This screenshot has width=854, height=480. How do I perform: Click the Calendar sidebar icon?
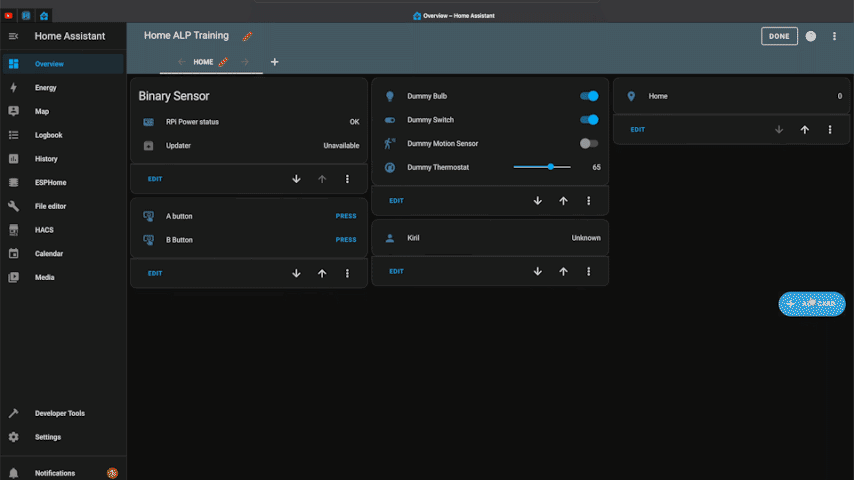[14, 253]
